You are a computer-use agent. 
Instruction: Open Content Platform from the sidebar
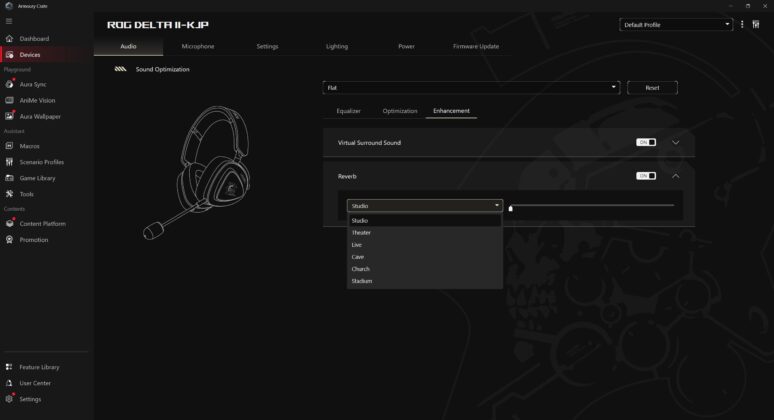(42, 224)
